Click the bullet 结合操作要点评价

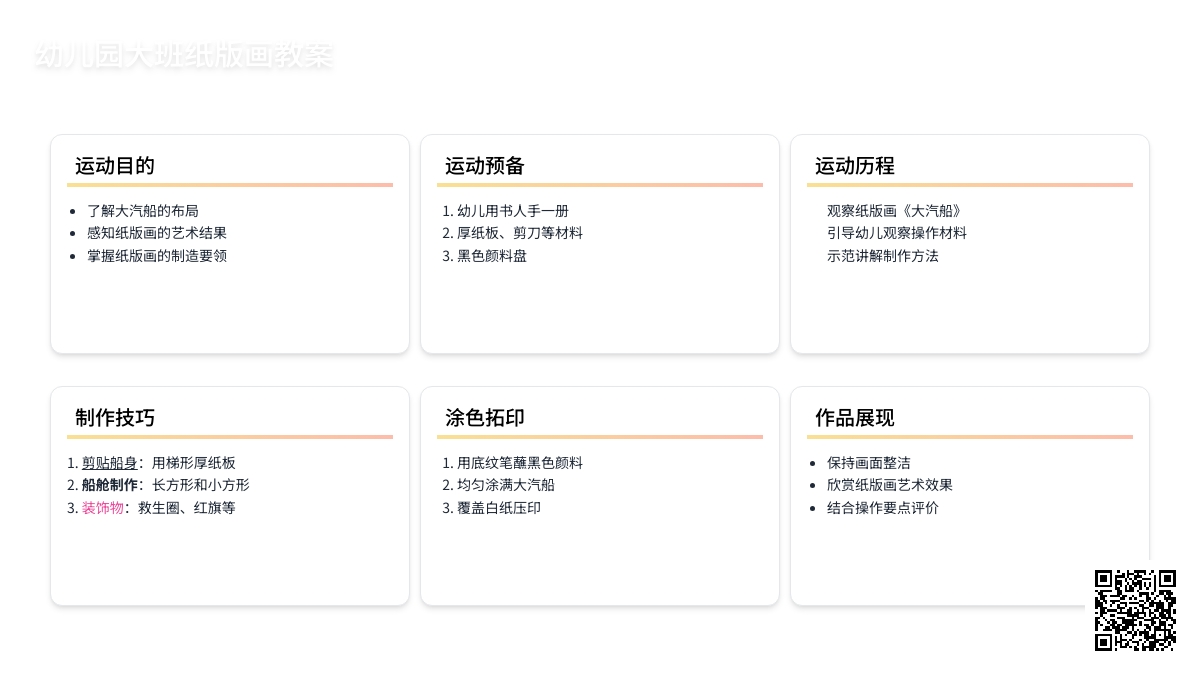click(x=883, y=508)
